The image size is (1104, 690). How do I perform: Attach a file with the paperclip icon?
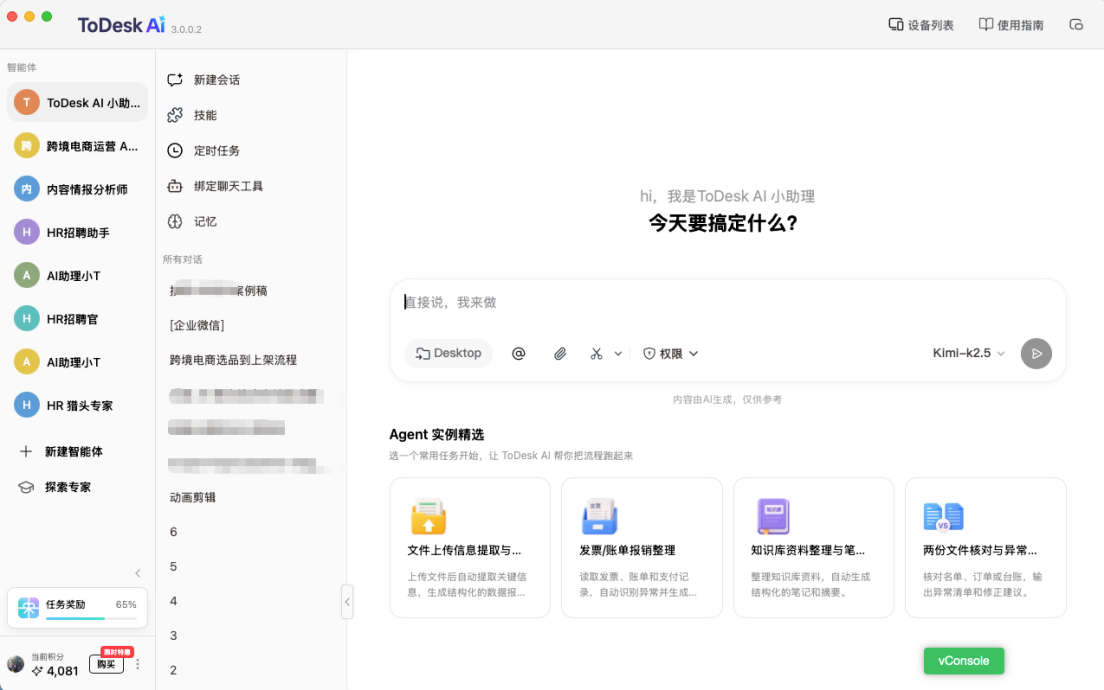click(560, 353)
